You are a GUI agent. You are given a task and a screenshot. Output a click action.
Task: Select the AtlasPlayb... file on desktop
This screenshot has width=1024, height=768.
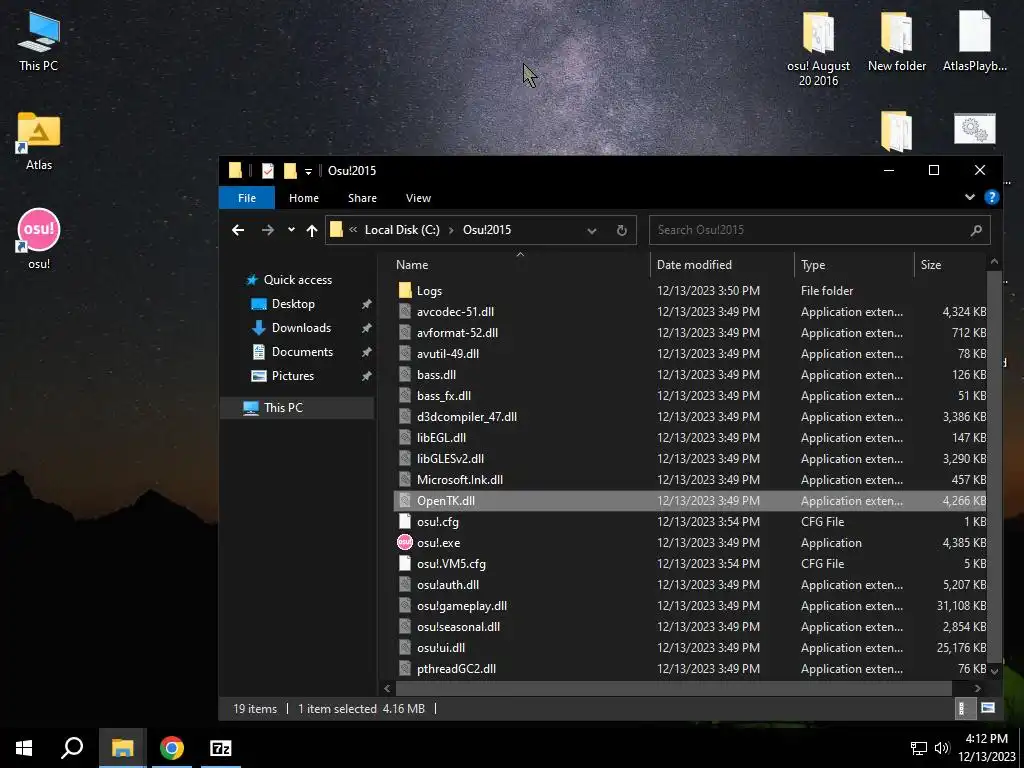tap(974, 42)
